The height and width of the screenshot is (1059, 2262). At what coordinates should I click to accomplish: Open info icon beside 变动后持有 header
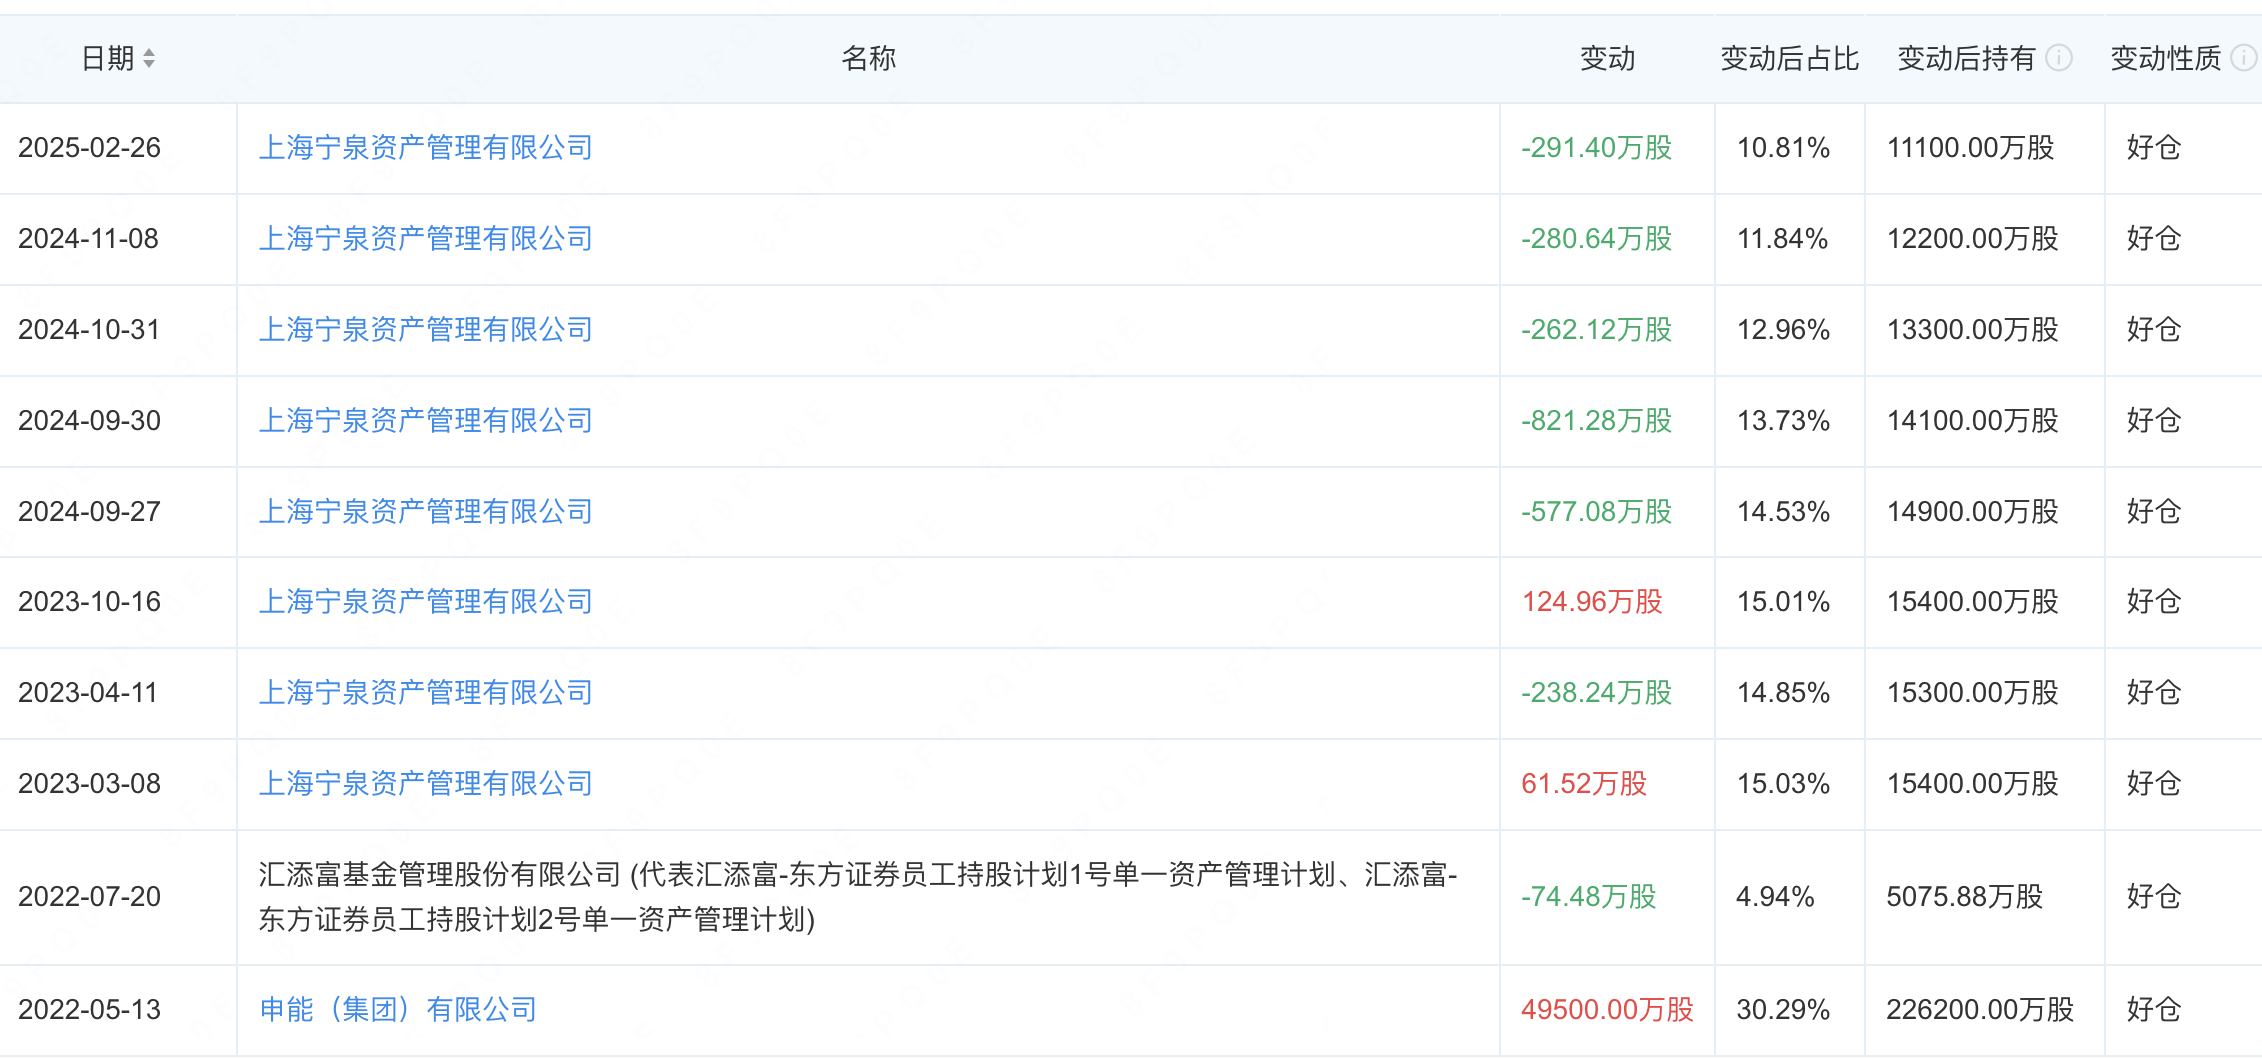coord(2059,58)
